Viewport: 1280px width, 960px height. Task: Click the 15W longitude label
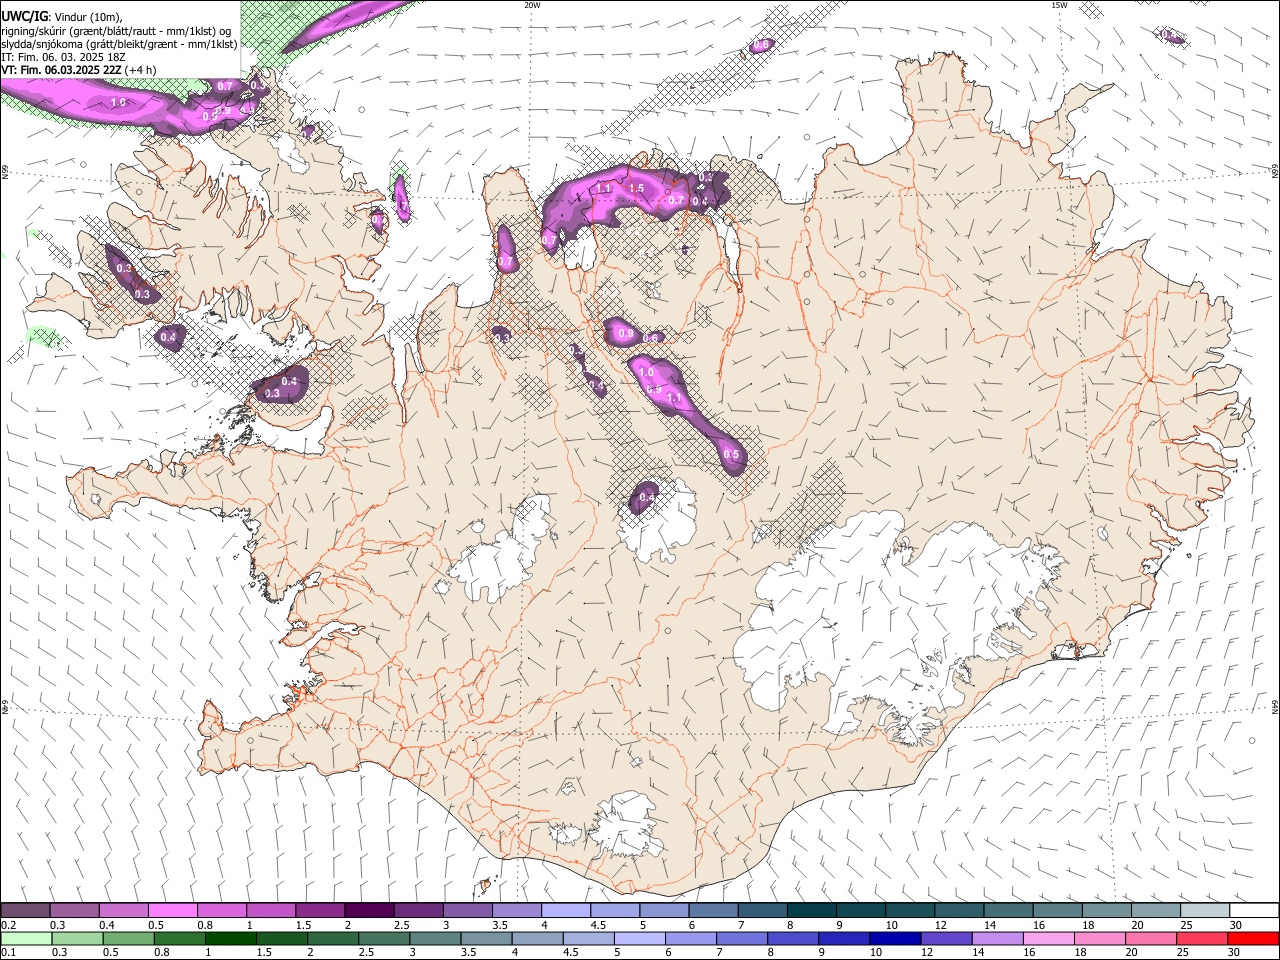point(1059,5)
